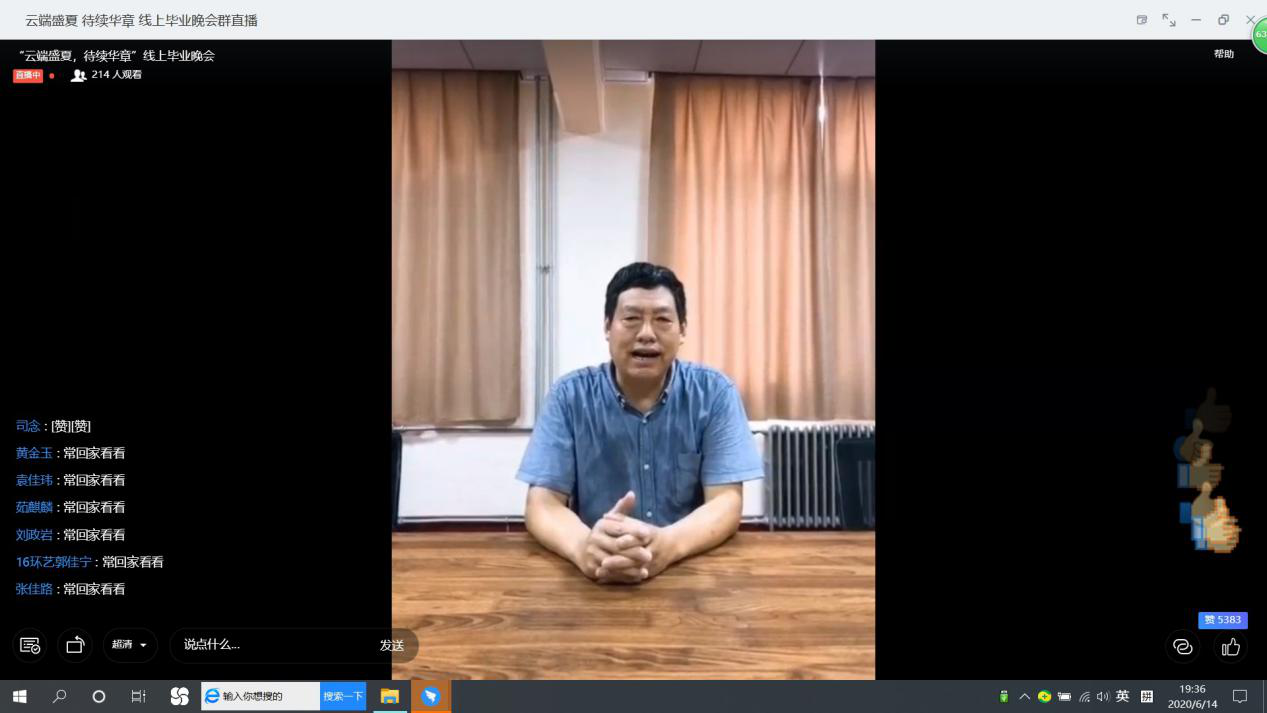1267x713 pixels.
Task: Open DingTalk in the taskbar
Action: point(431,696)
